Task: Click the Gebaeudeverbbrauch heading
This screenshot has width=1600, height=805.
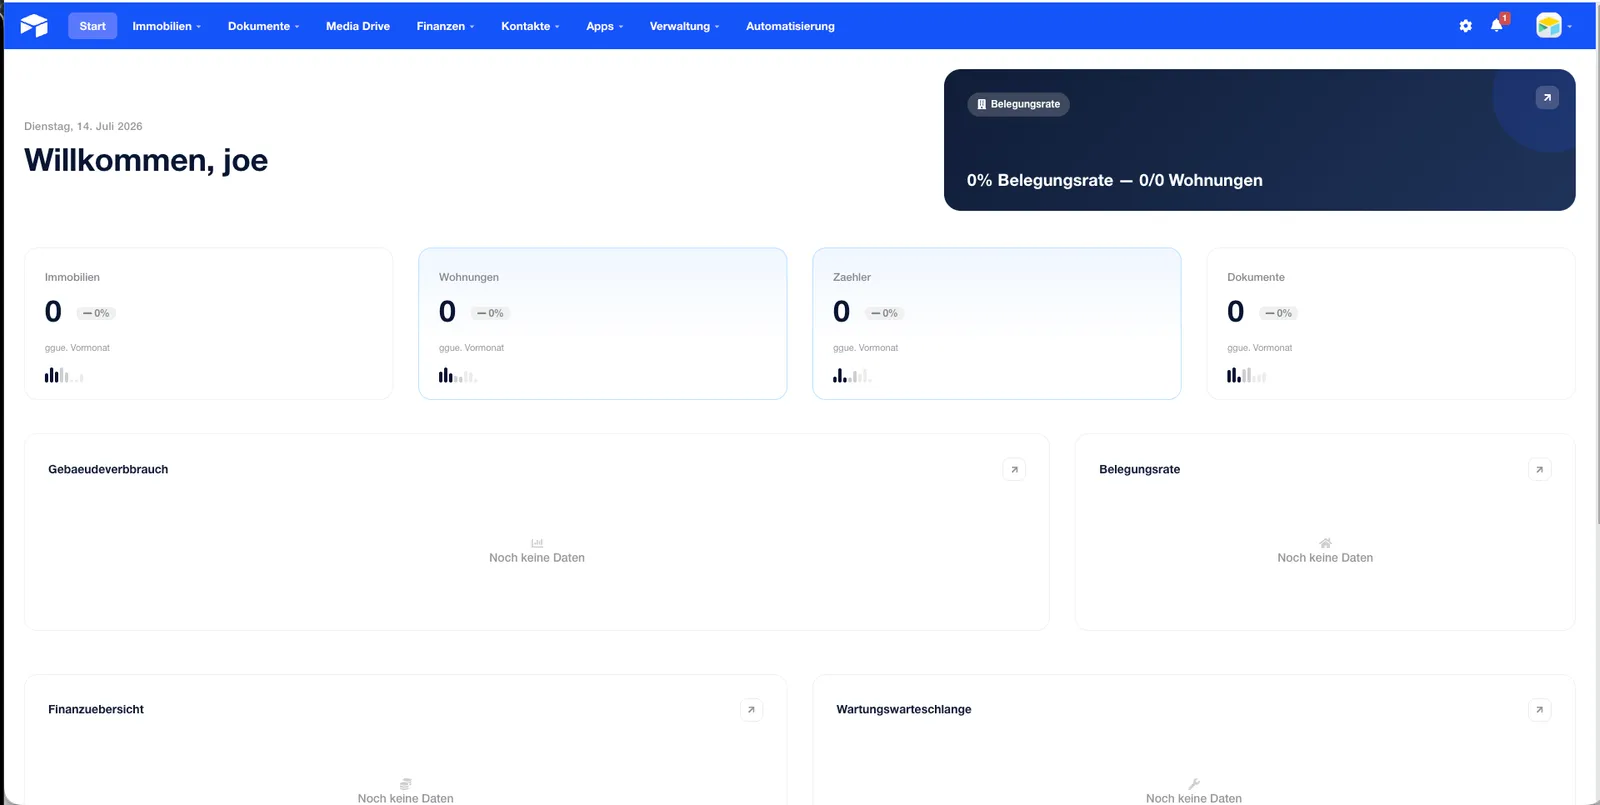Action: [x=108, y=469]
